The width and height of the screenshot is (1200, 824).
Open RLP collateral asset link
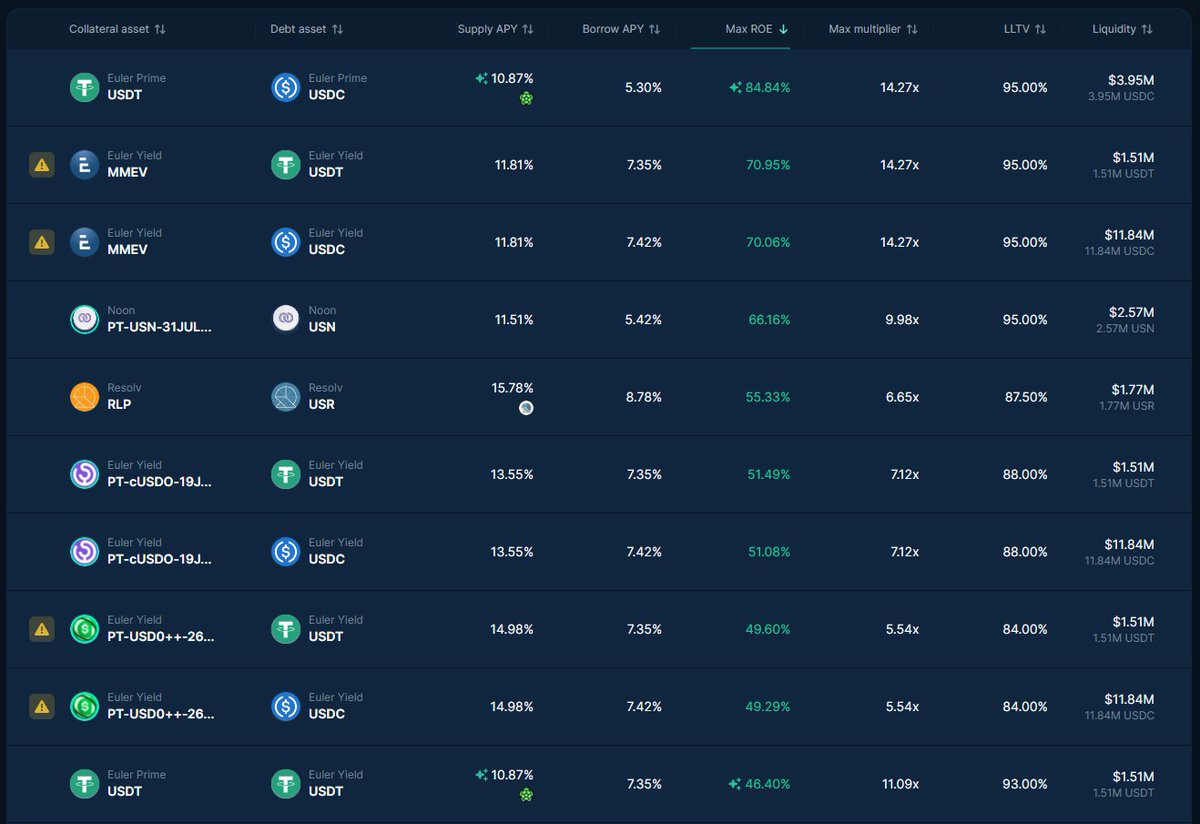119,404
